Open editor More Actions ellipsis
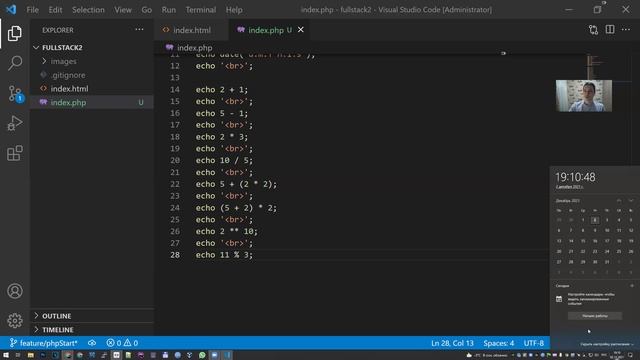This screenshot has width=640, height=360. point(626,29)
